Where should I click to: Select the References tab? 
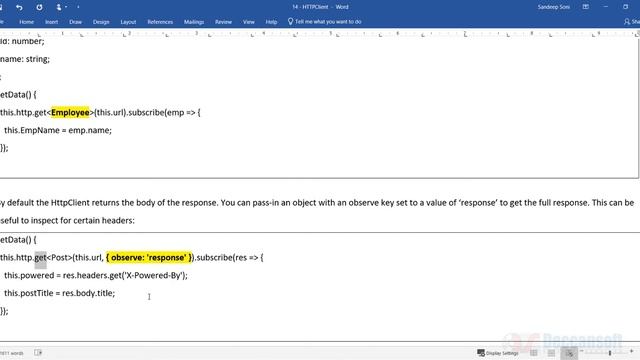160,22
